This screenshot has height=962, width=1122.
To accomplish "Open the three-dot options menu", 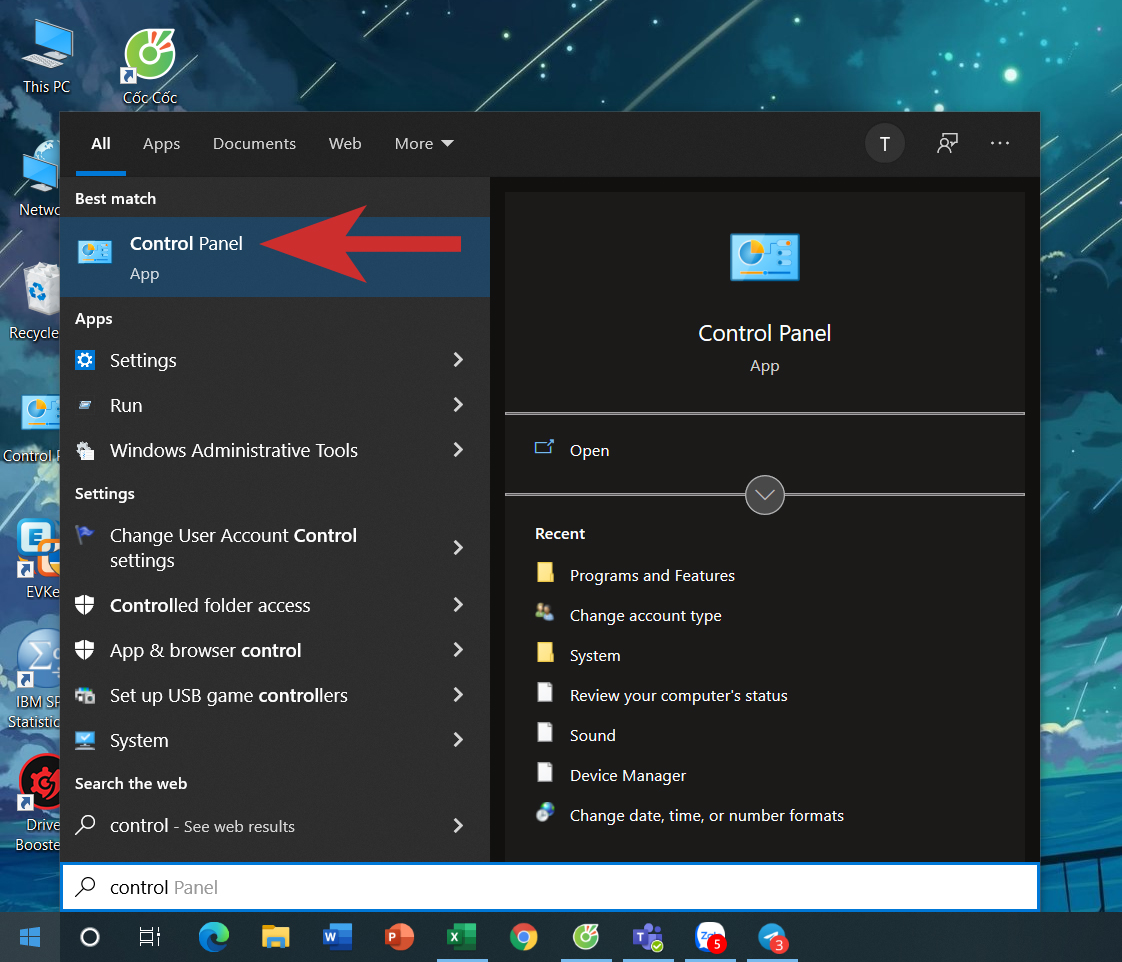I will pos(1000,144).
